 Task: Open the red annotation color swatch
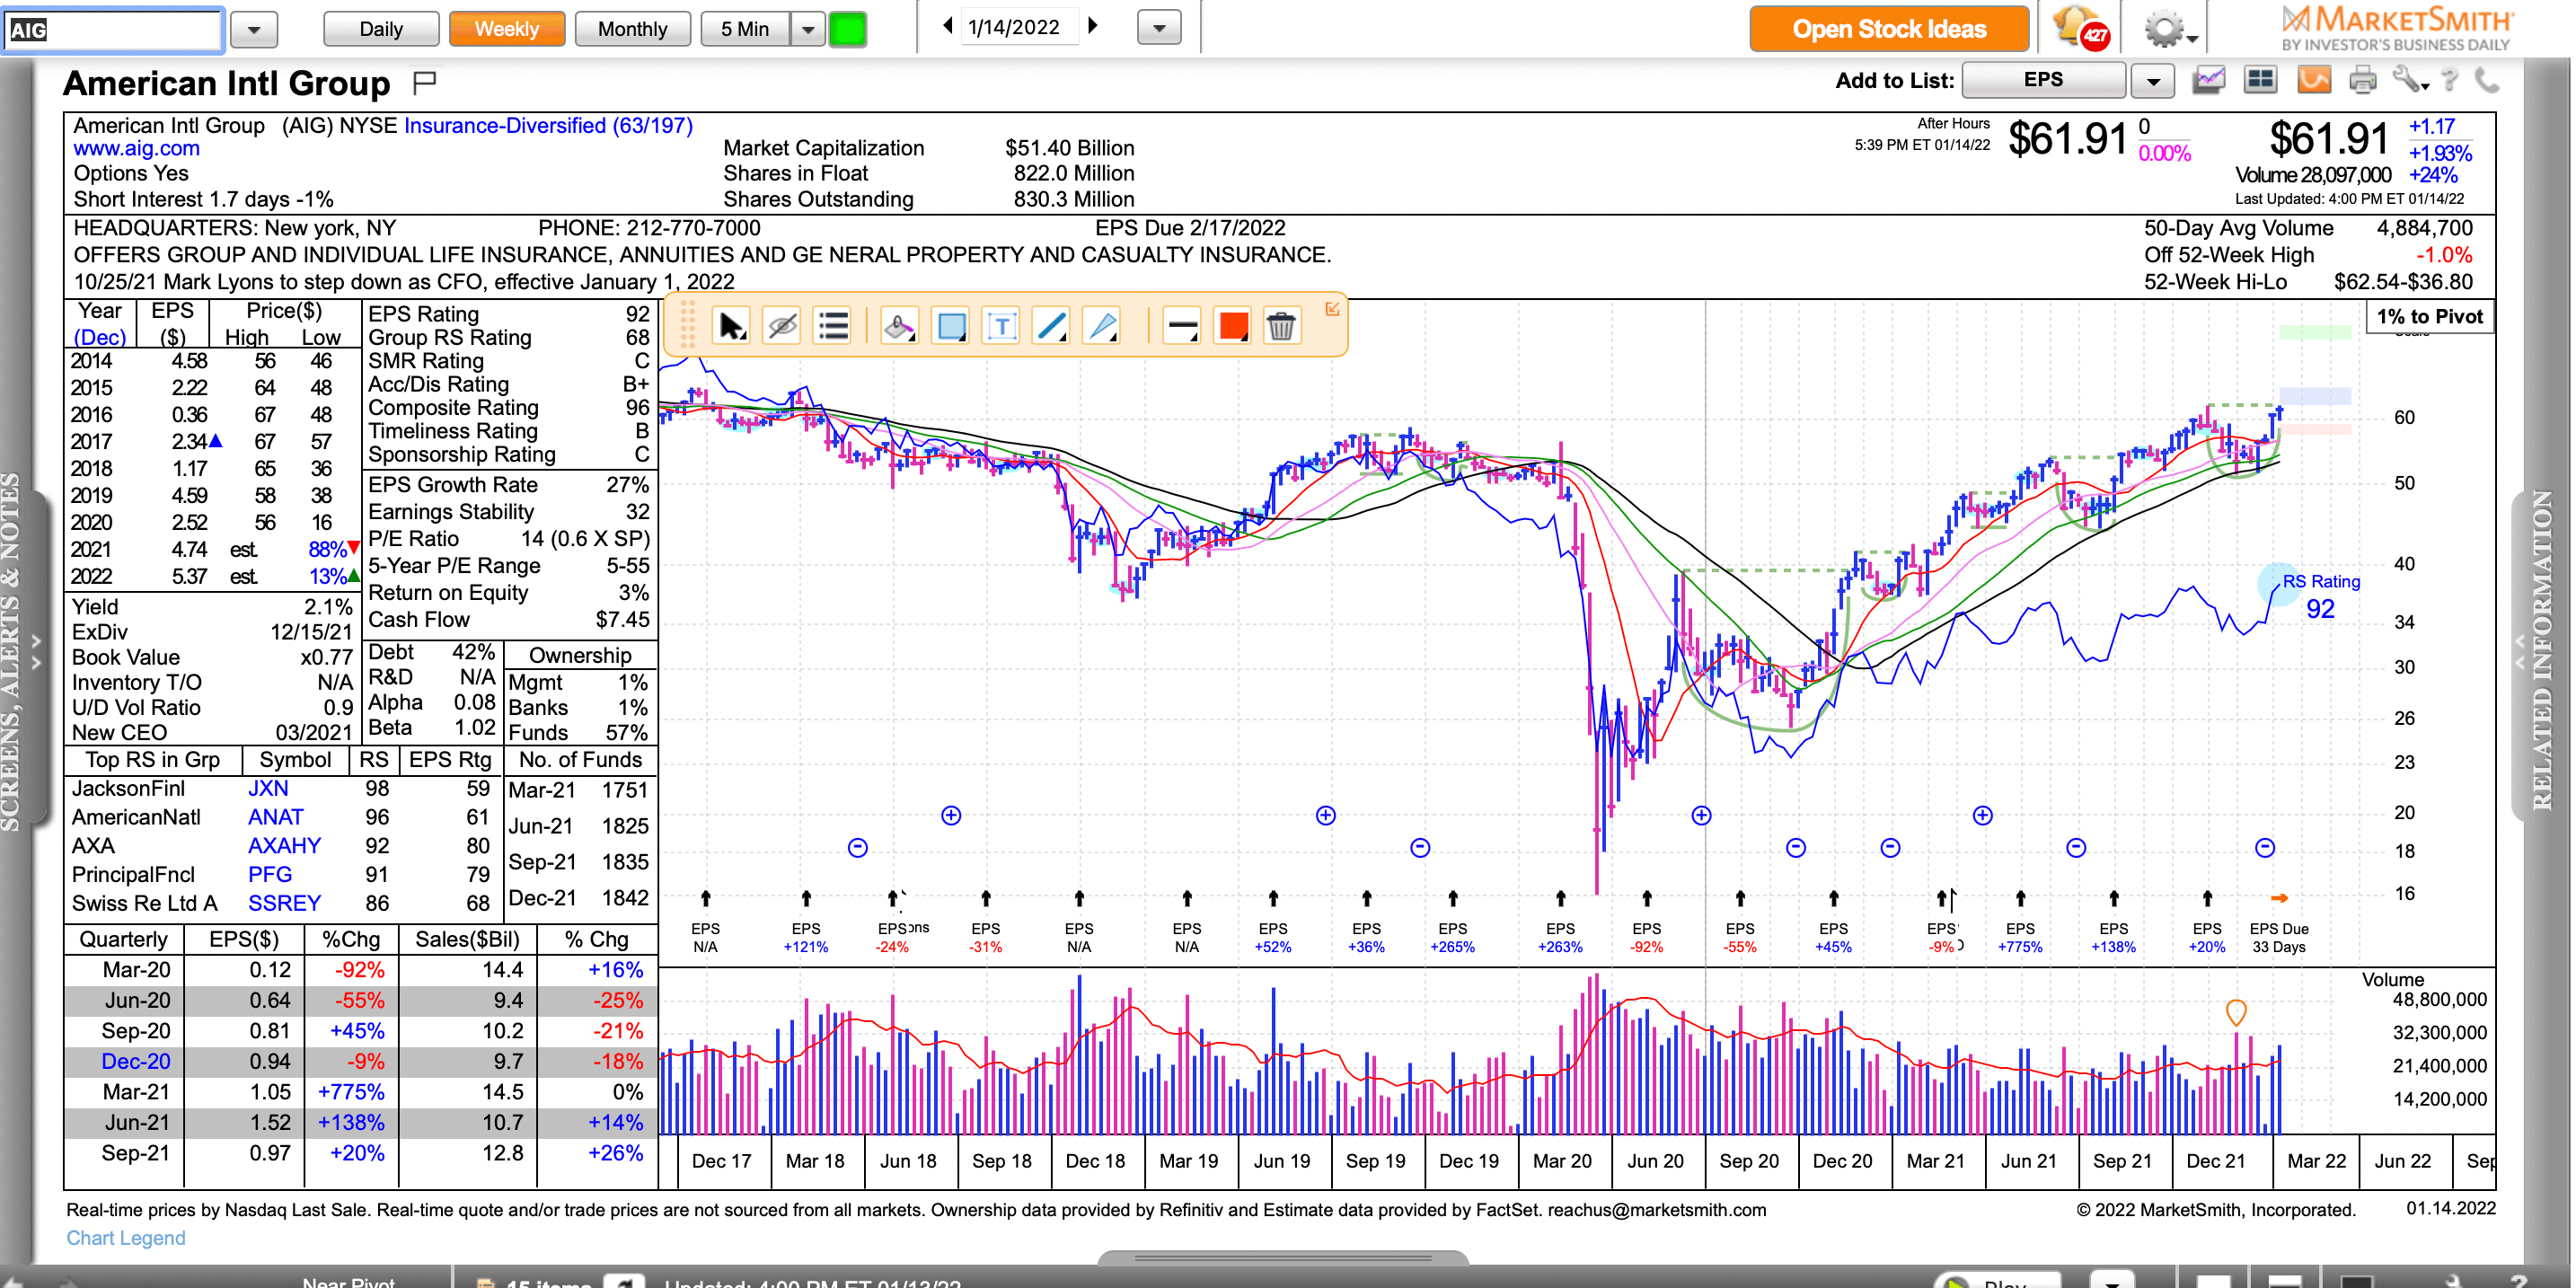1233,326
